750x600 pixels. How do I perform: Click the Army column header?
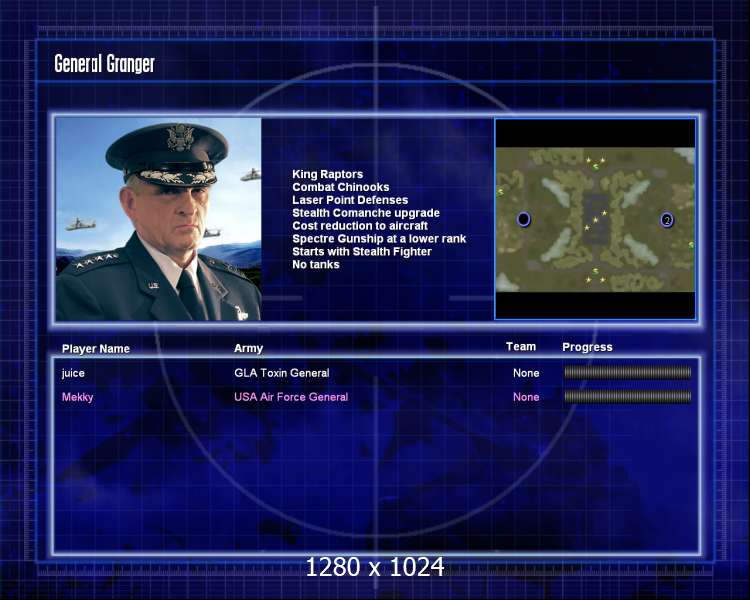pos(248,348)
